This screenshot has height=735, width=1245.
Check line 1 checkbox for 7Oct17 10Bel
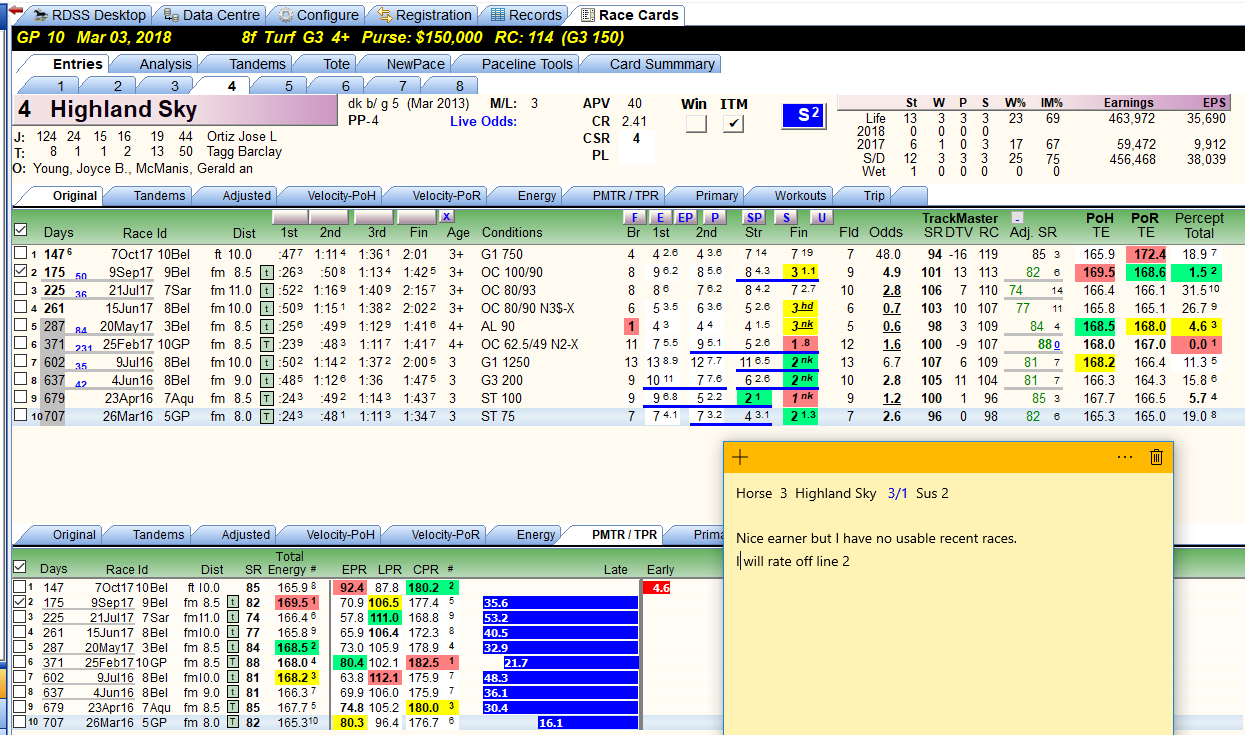(x=20, y=253)
